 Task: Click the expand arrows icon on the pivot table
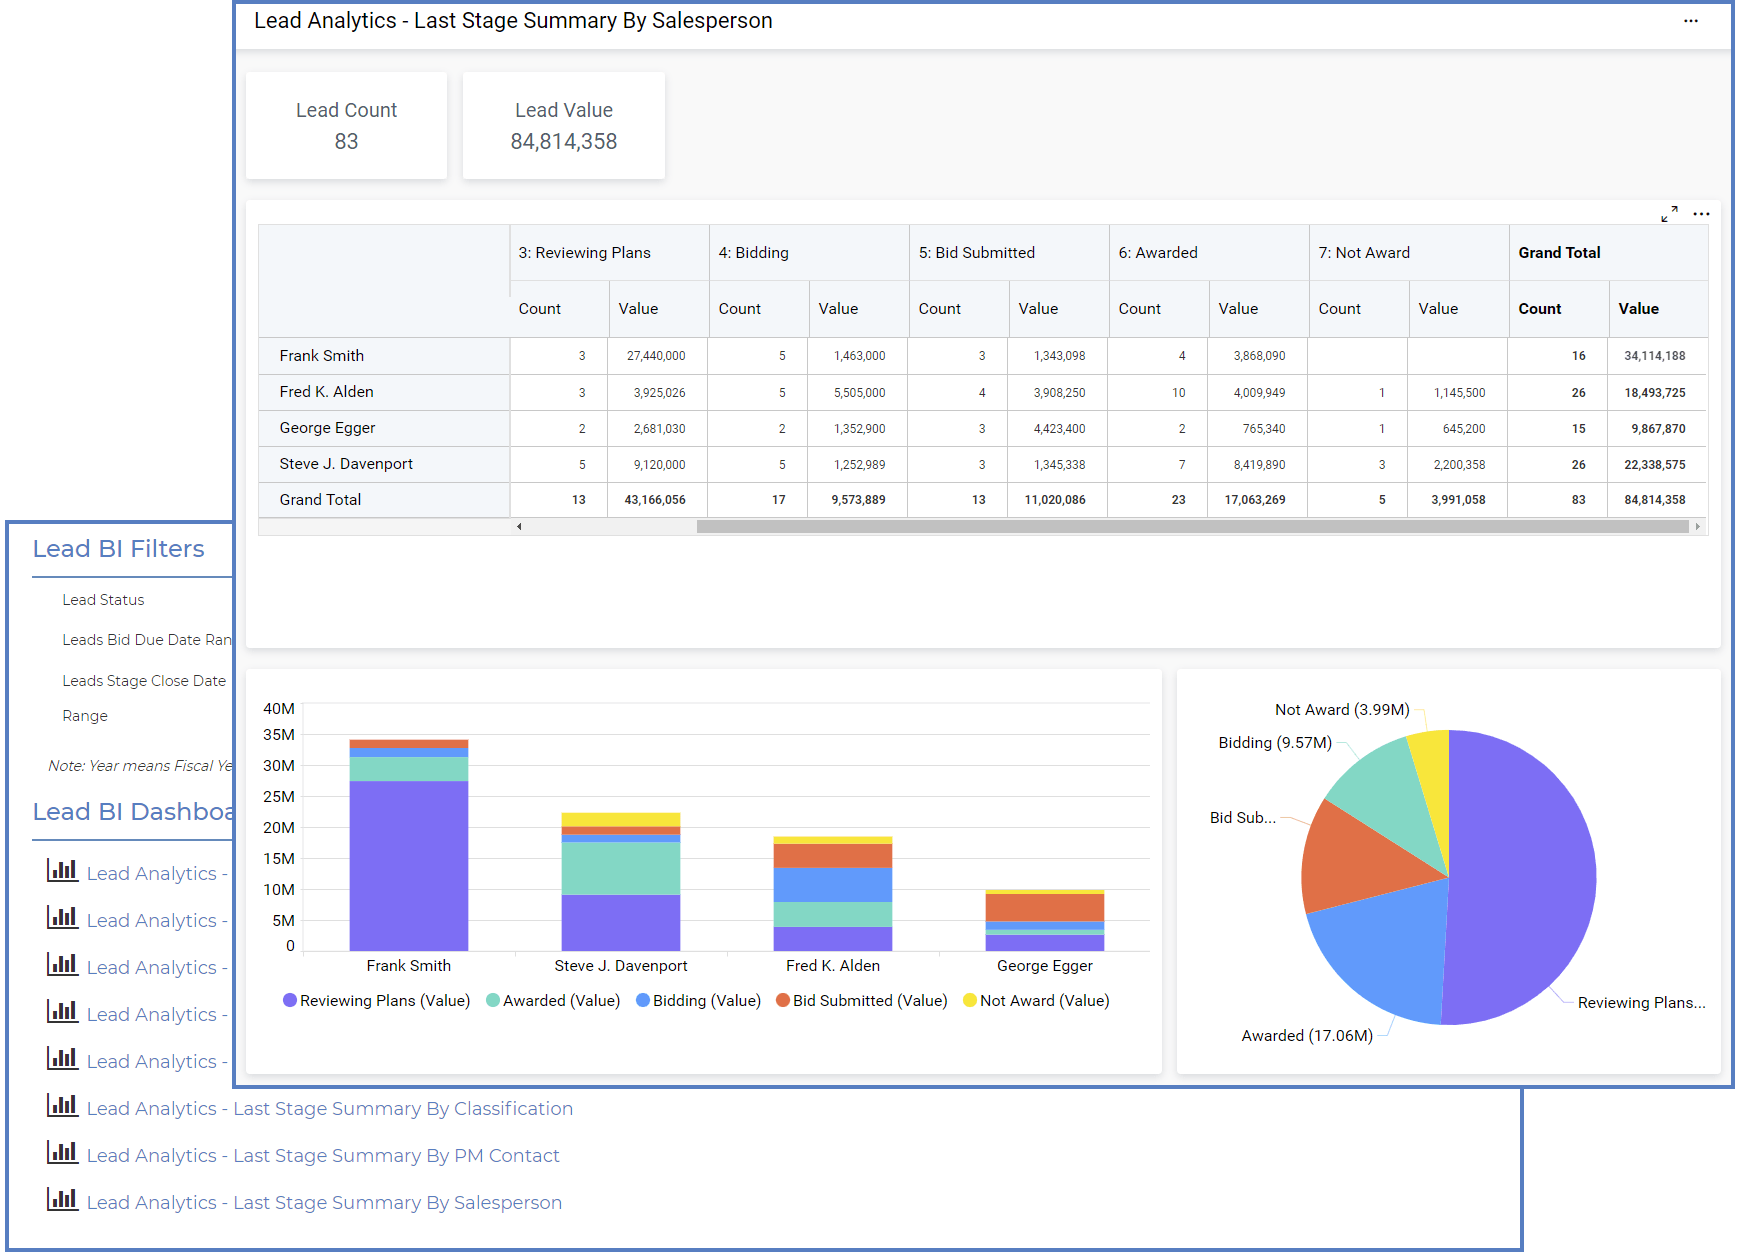(1670, 213)
